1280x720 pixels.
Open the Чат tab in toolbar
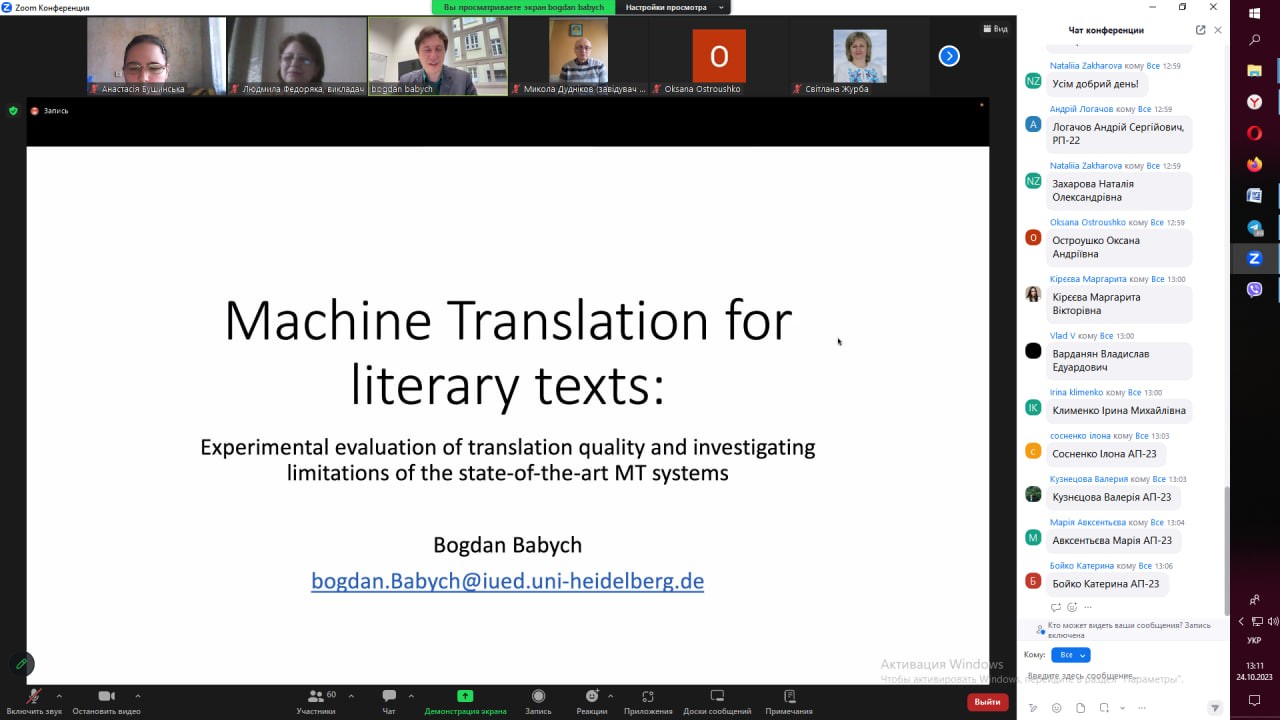389,697
